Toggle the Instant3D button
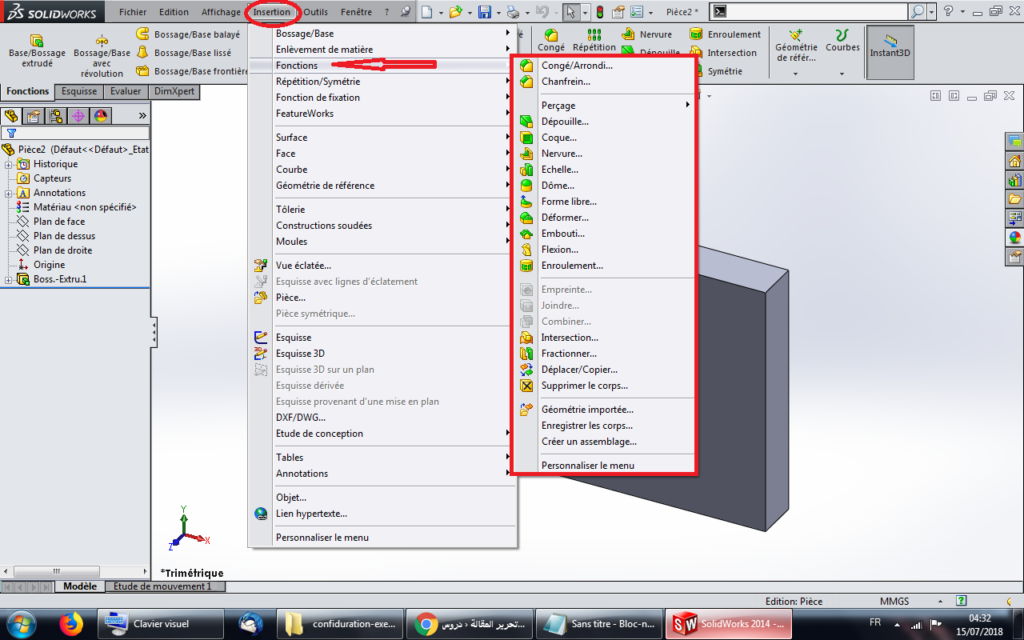The image size is (1024, 640). (889, 45)
